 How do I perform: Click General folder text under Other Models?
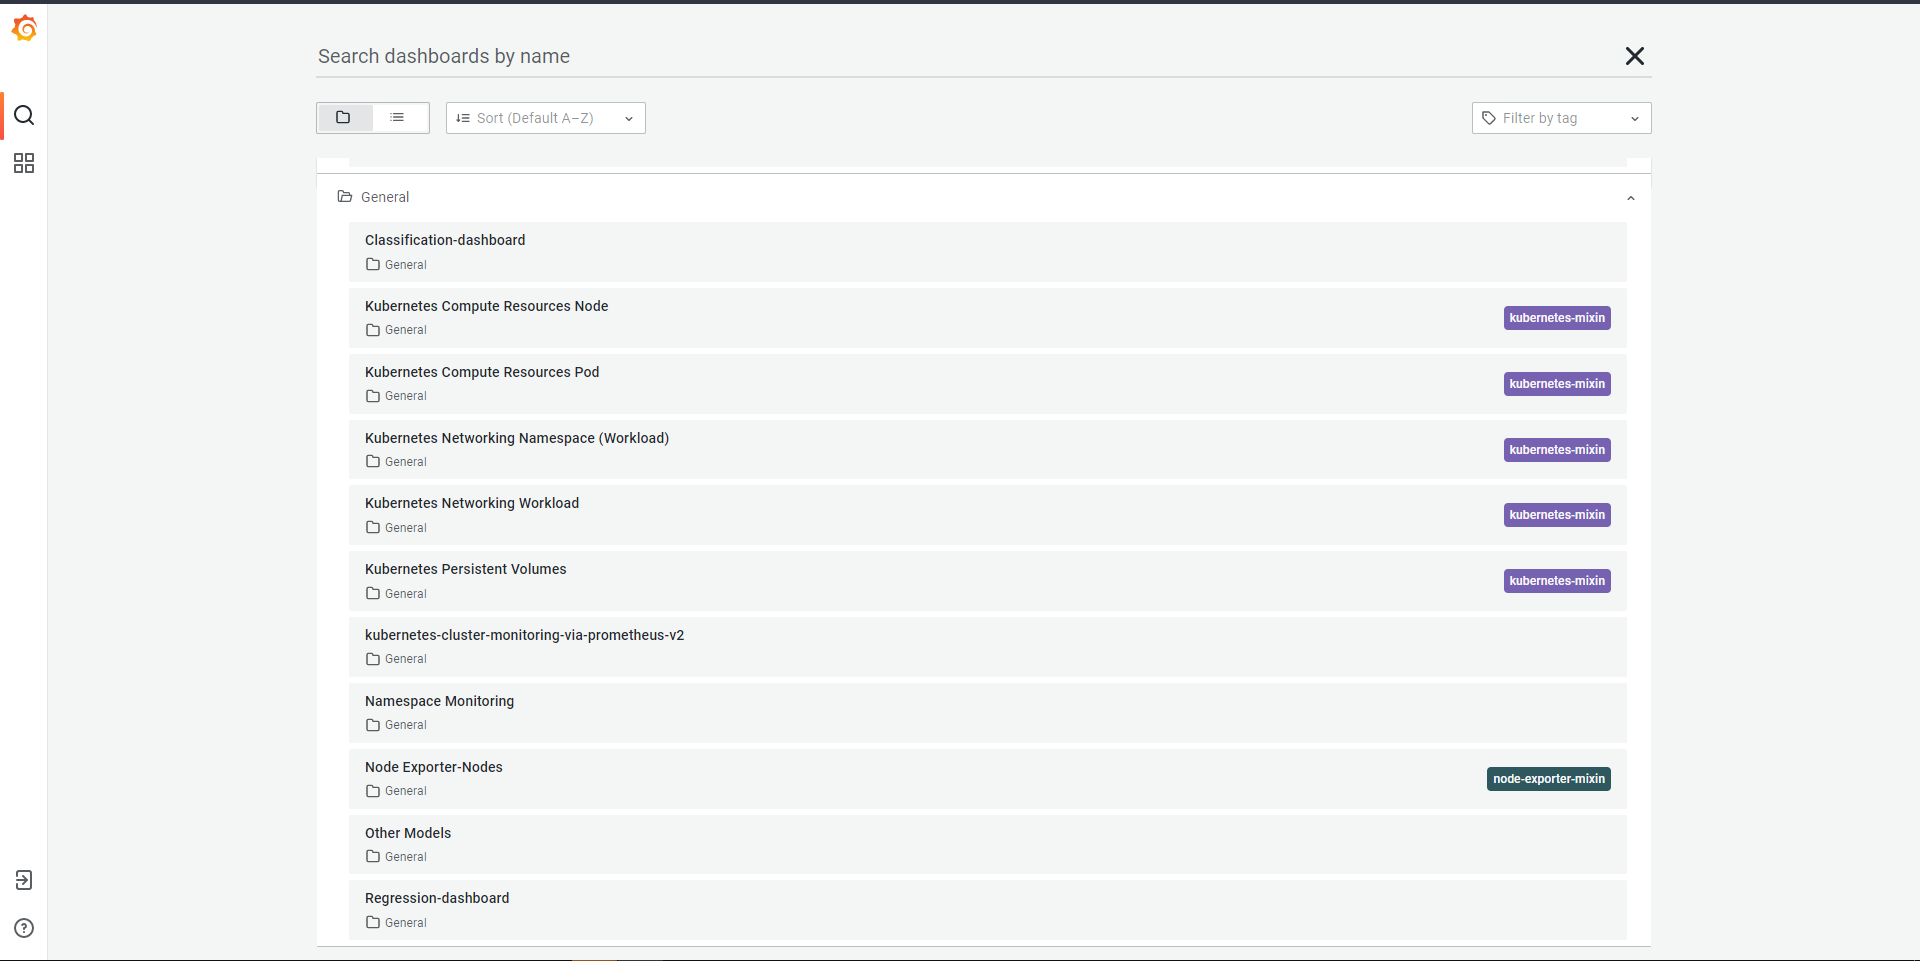[x=406, y=857]
